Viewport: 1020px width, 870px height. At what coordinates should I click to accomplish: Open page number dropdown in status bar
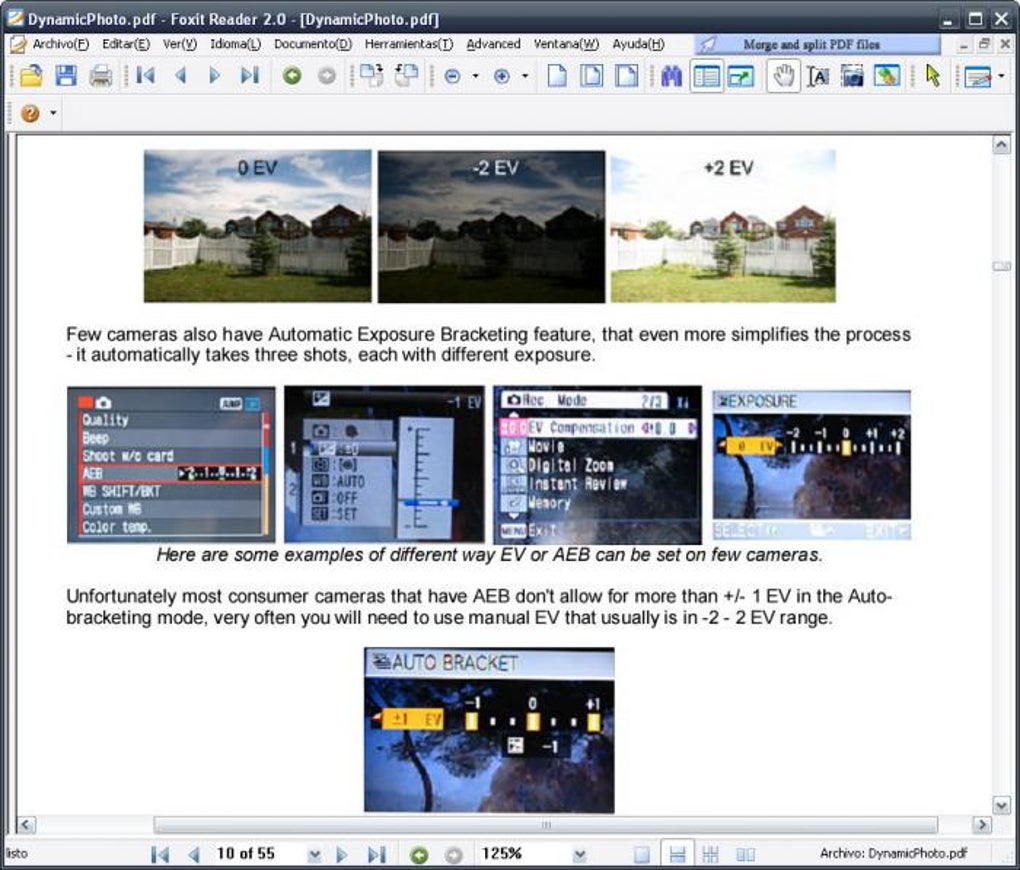point(314,854)
